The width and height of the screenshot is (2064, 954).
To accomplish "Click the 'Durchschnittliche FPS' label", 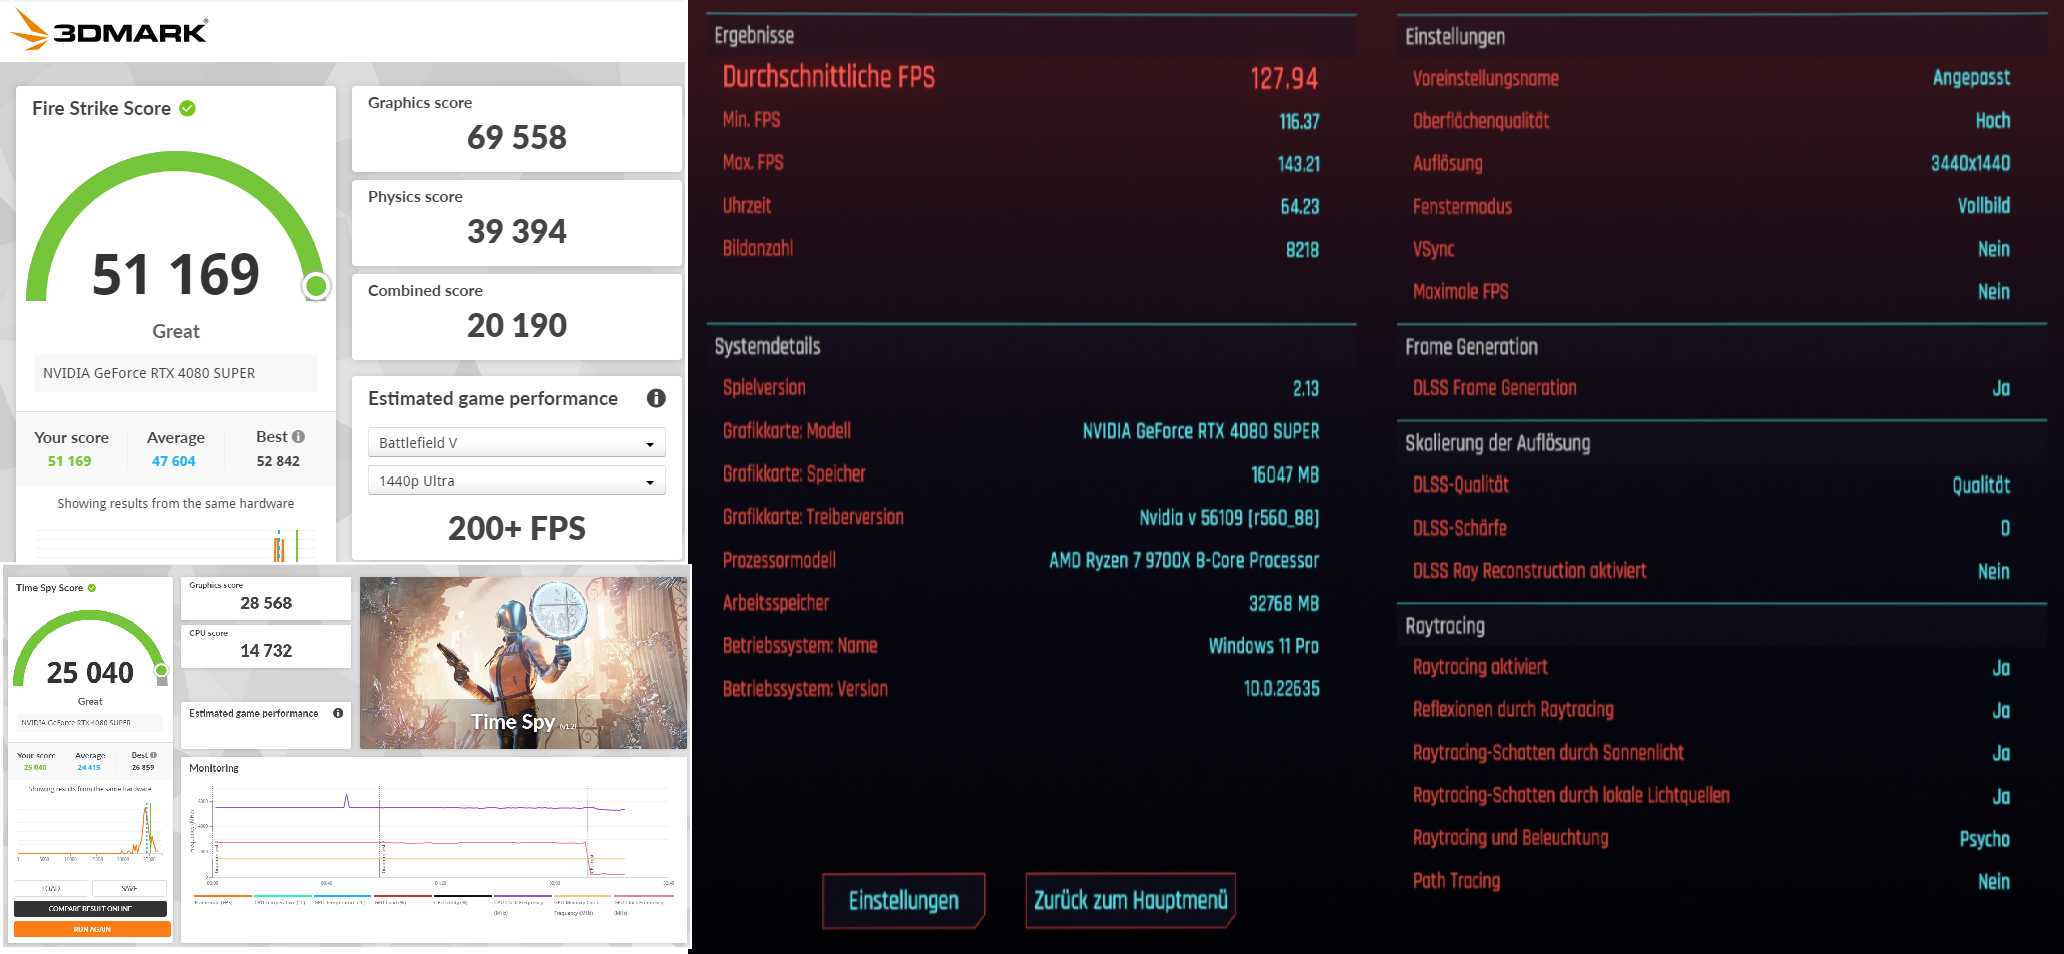I will click(829, 77).
